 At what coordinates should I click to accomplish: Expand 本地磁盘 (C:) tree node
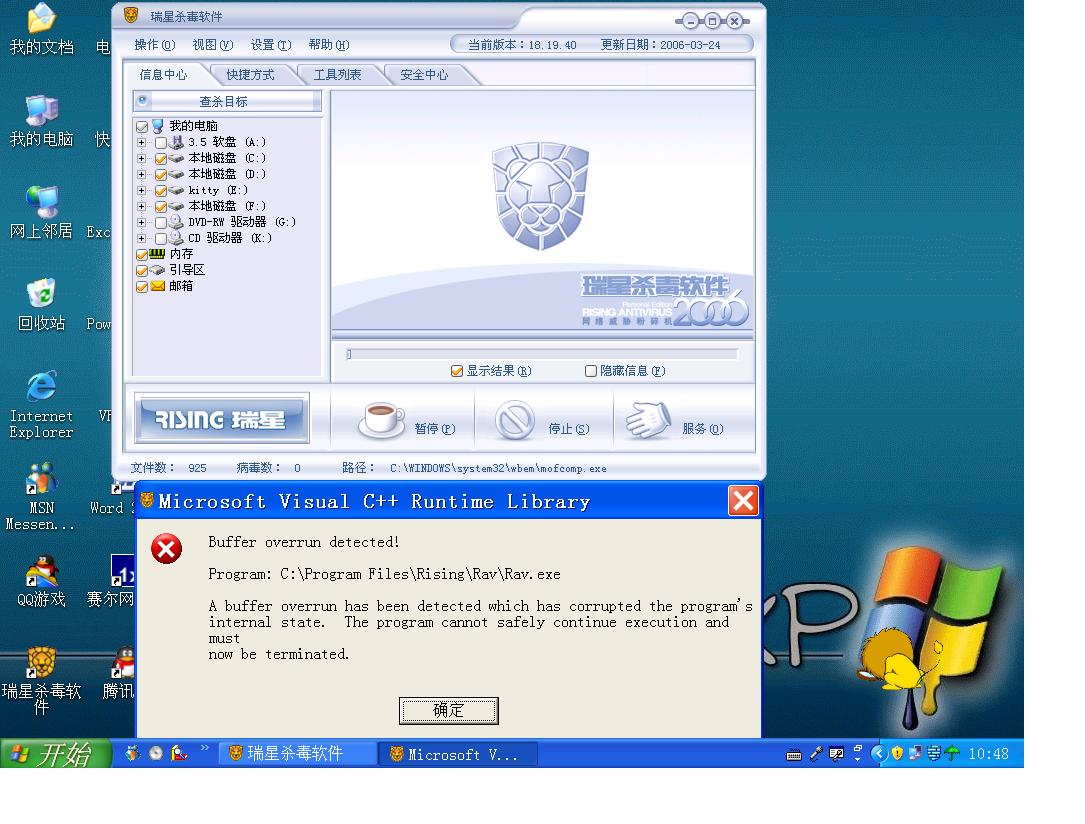[x=141, y=158]
